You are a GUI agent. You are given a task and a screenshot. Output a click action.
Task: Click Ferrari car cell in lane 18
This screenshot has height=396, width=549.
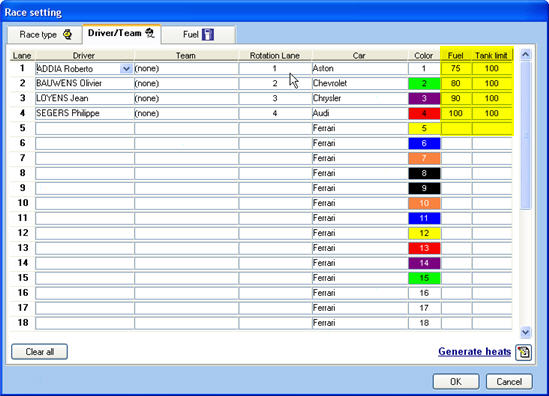(360, 323)
